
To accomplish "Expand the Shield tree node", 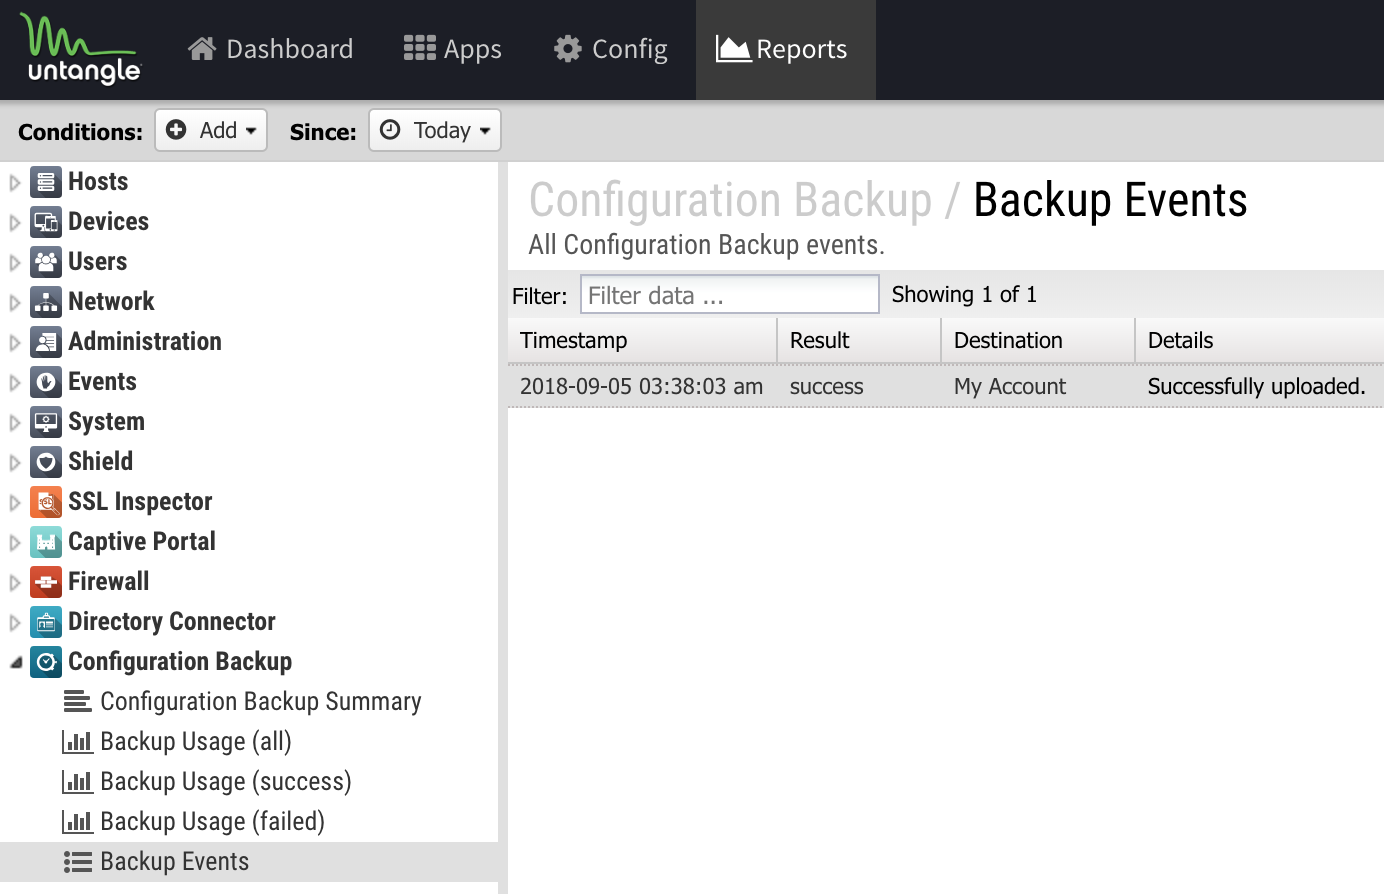I will click(x=15, y=463).
